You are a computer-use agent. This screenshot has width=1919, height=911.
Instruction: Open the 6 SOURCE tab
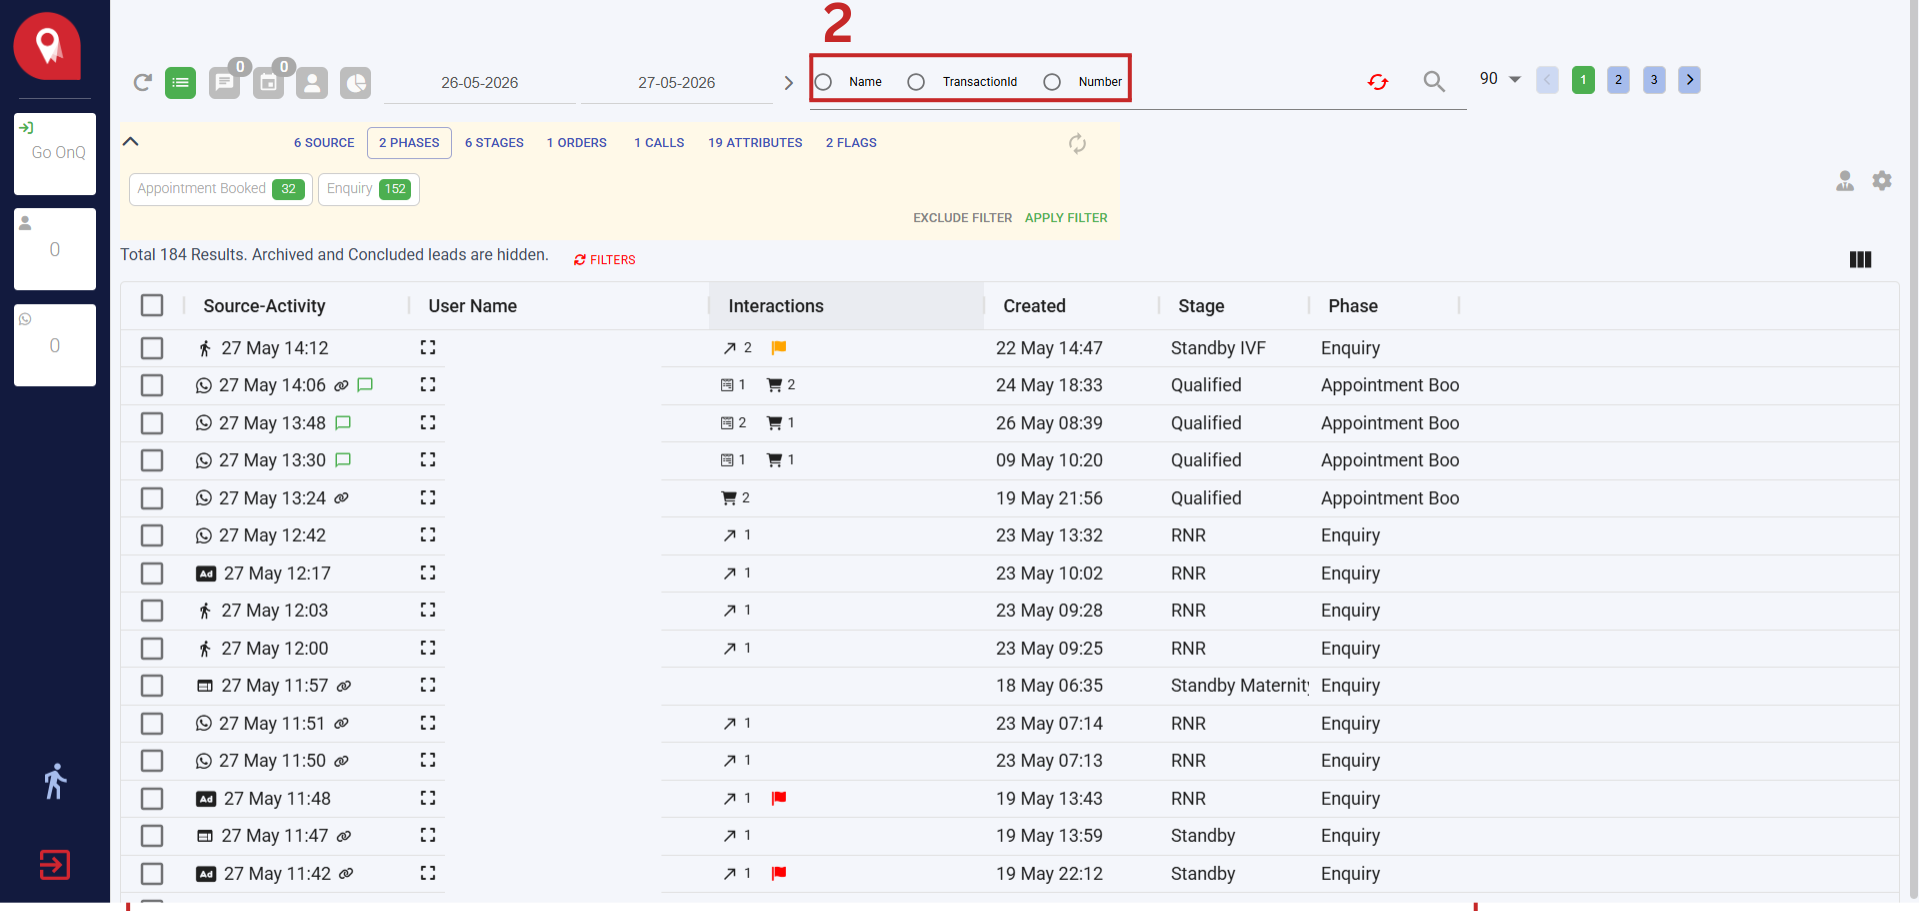324,143
